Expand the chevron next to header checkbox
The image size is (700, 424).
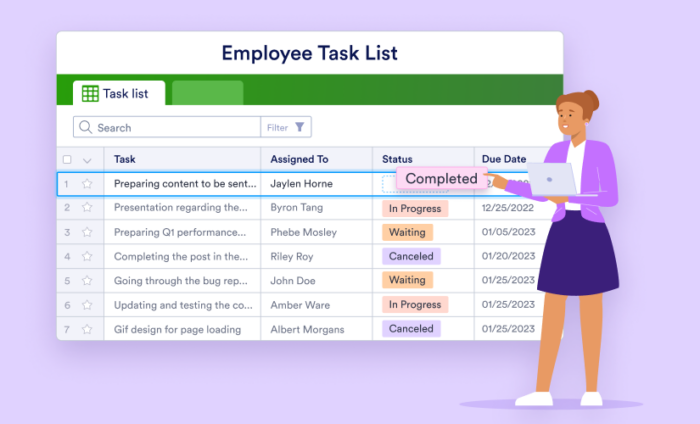87,160
